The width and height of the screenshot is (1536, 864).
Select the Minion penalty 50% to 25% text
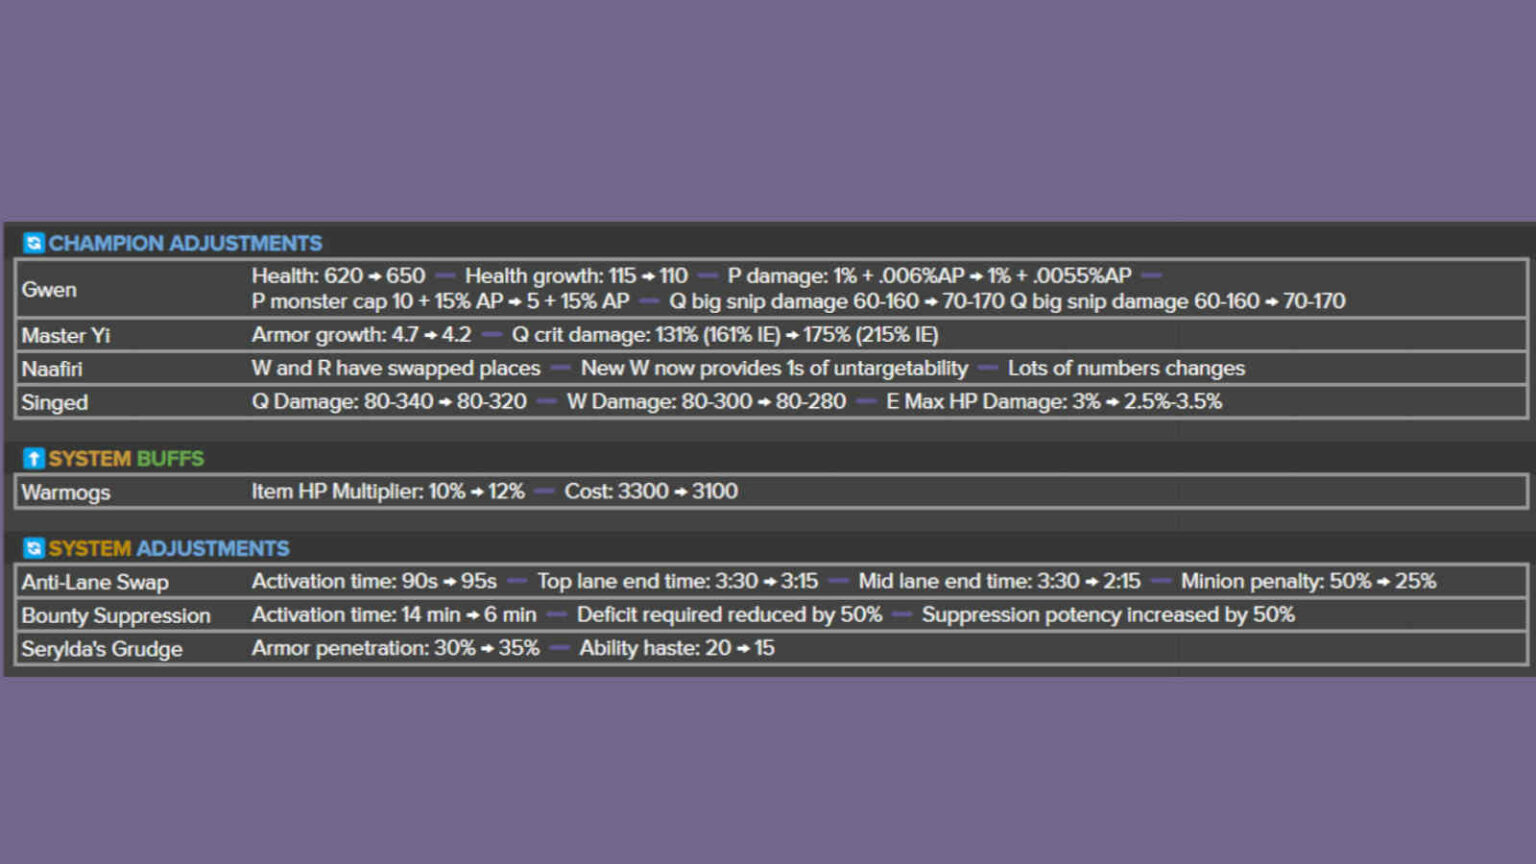(x=1308, y=581)
